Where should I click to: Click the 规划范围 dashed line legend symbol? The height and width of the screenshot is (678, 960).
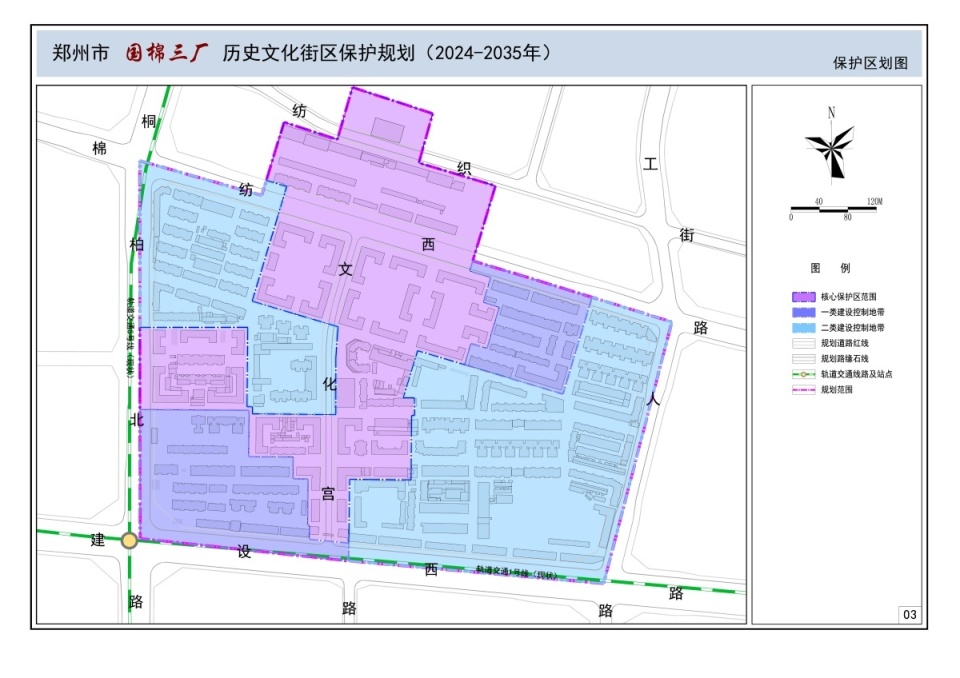pos(803,390)
